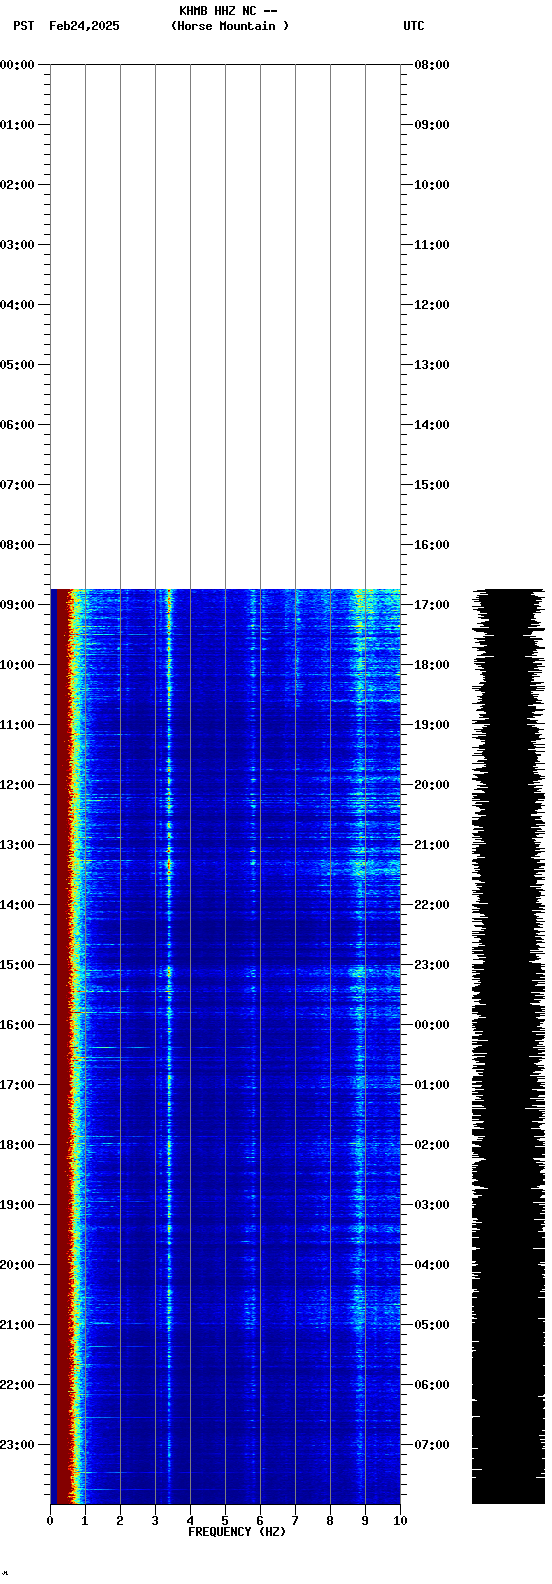The height and width of the screenshot is (1584, 552).
Task: Click frequency axis value '5'
Action: pos(225,1521)
